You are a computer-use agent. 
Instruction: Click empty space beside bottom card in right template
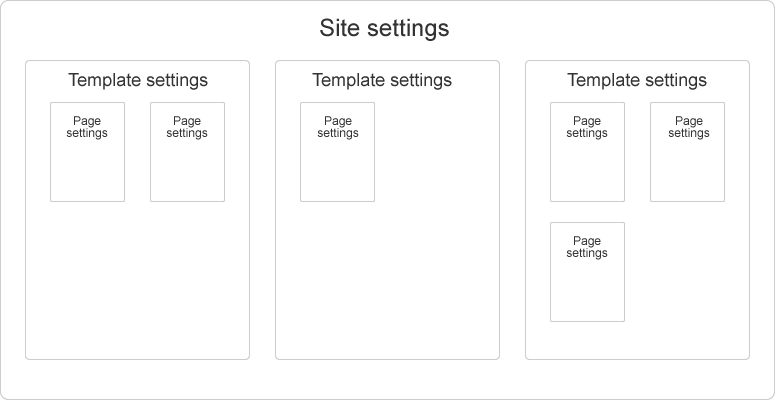[x=687, y=280]
